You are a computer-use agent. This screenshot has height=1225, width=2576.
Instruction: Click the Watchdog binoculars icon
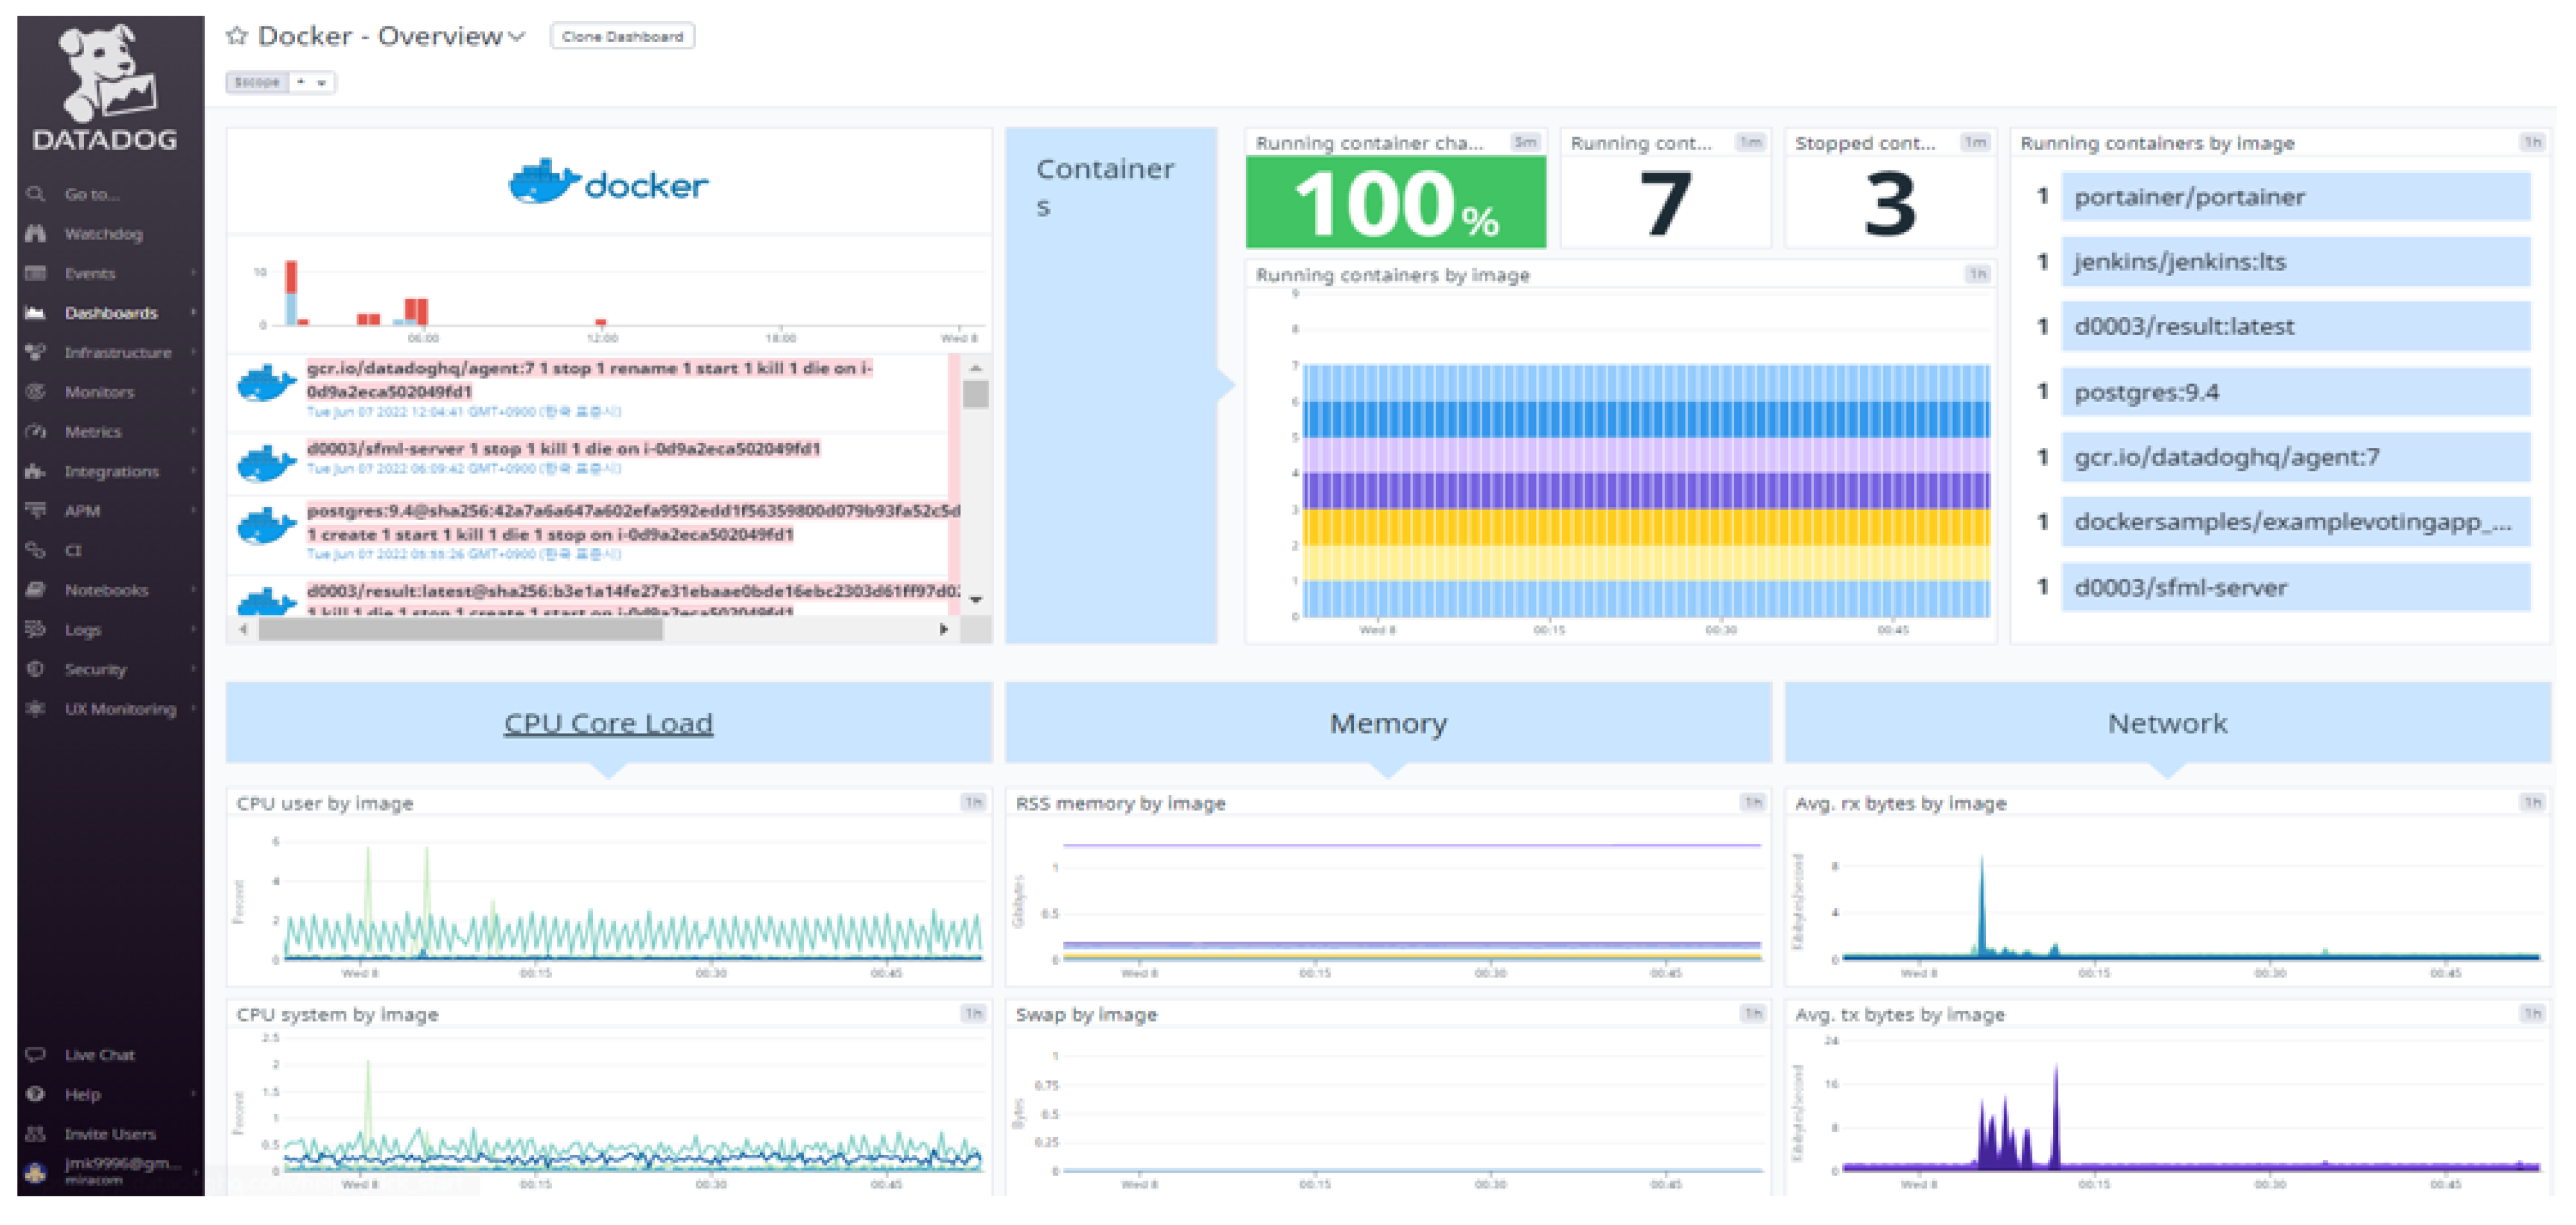point(36,234)
